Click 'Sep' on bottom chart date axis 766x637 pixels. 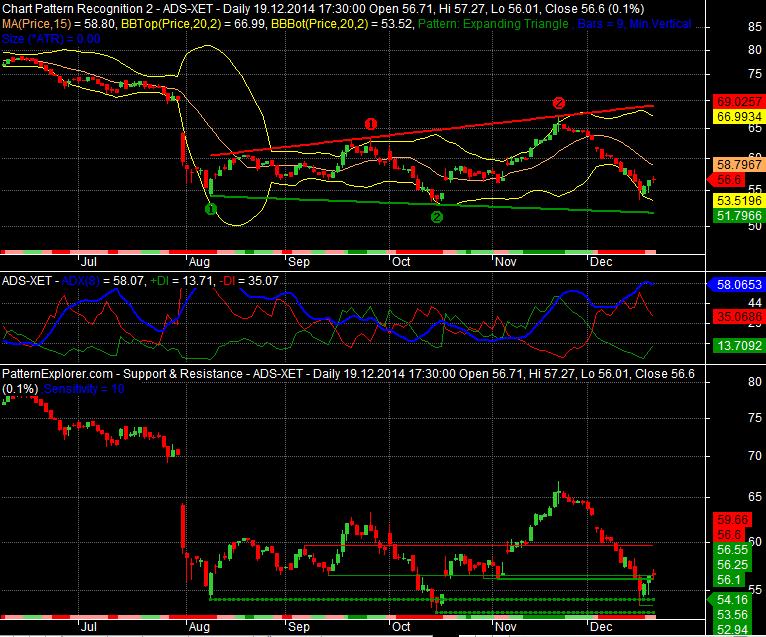pos(298,627)
